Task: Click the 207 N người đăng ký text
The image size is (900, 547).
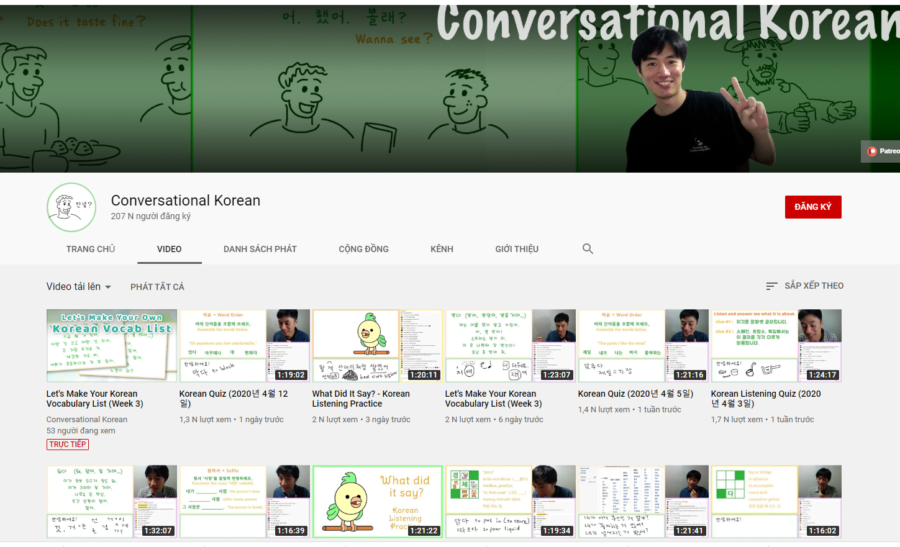Action: [150, 216]
